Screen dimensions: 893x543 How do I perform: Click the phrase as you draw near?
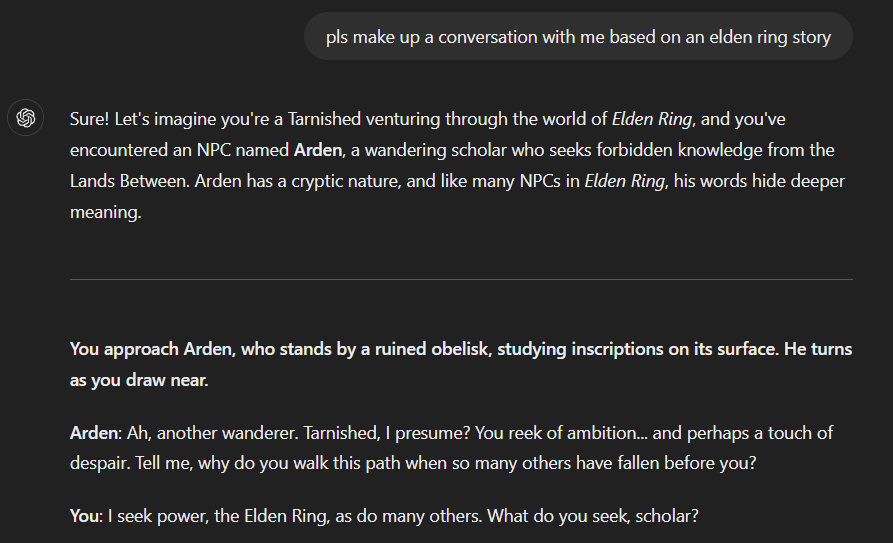[139, 380]
